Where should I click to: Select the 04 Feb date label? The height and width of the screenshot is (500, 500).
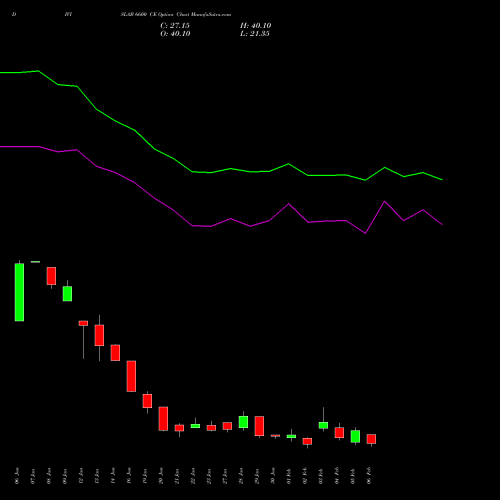point(337,476)
